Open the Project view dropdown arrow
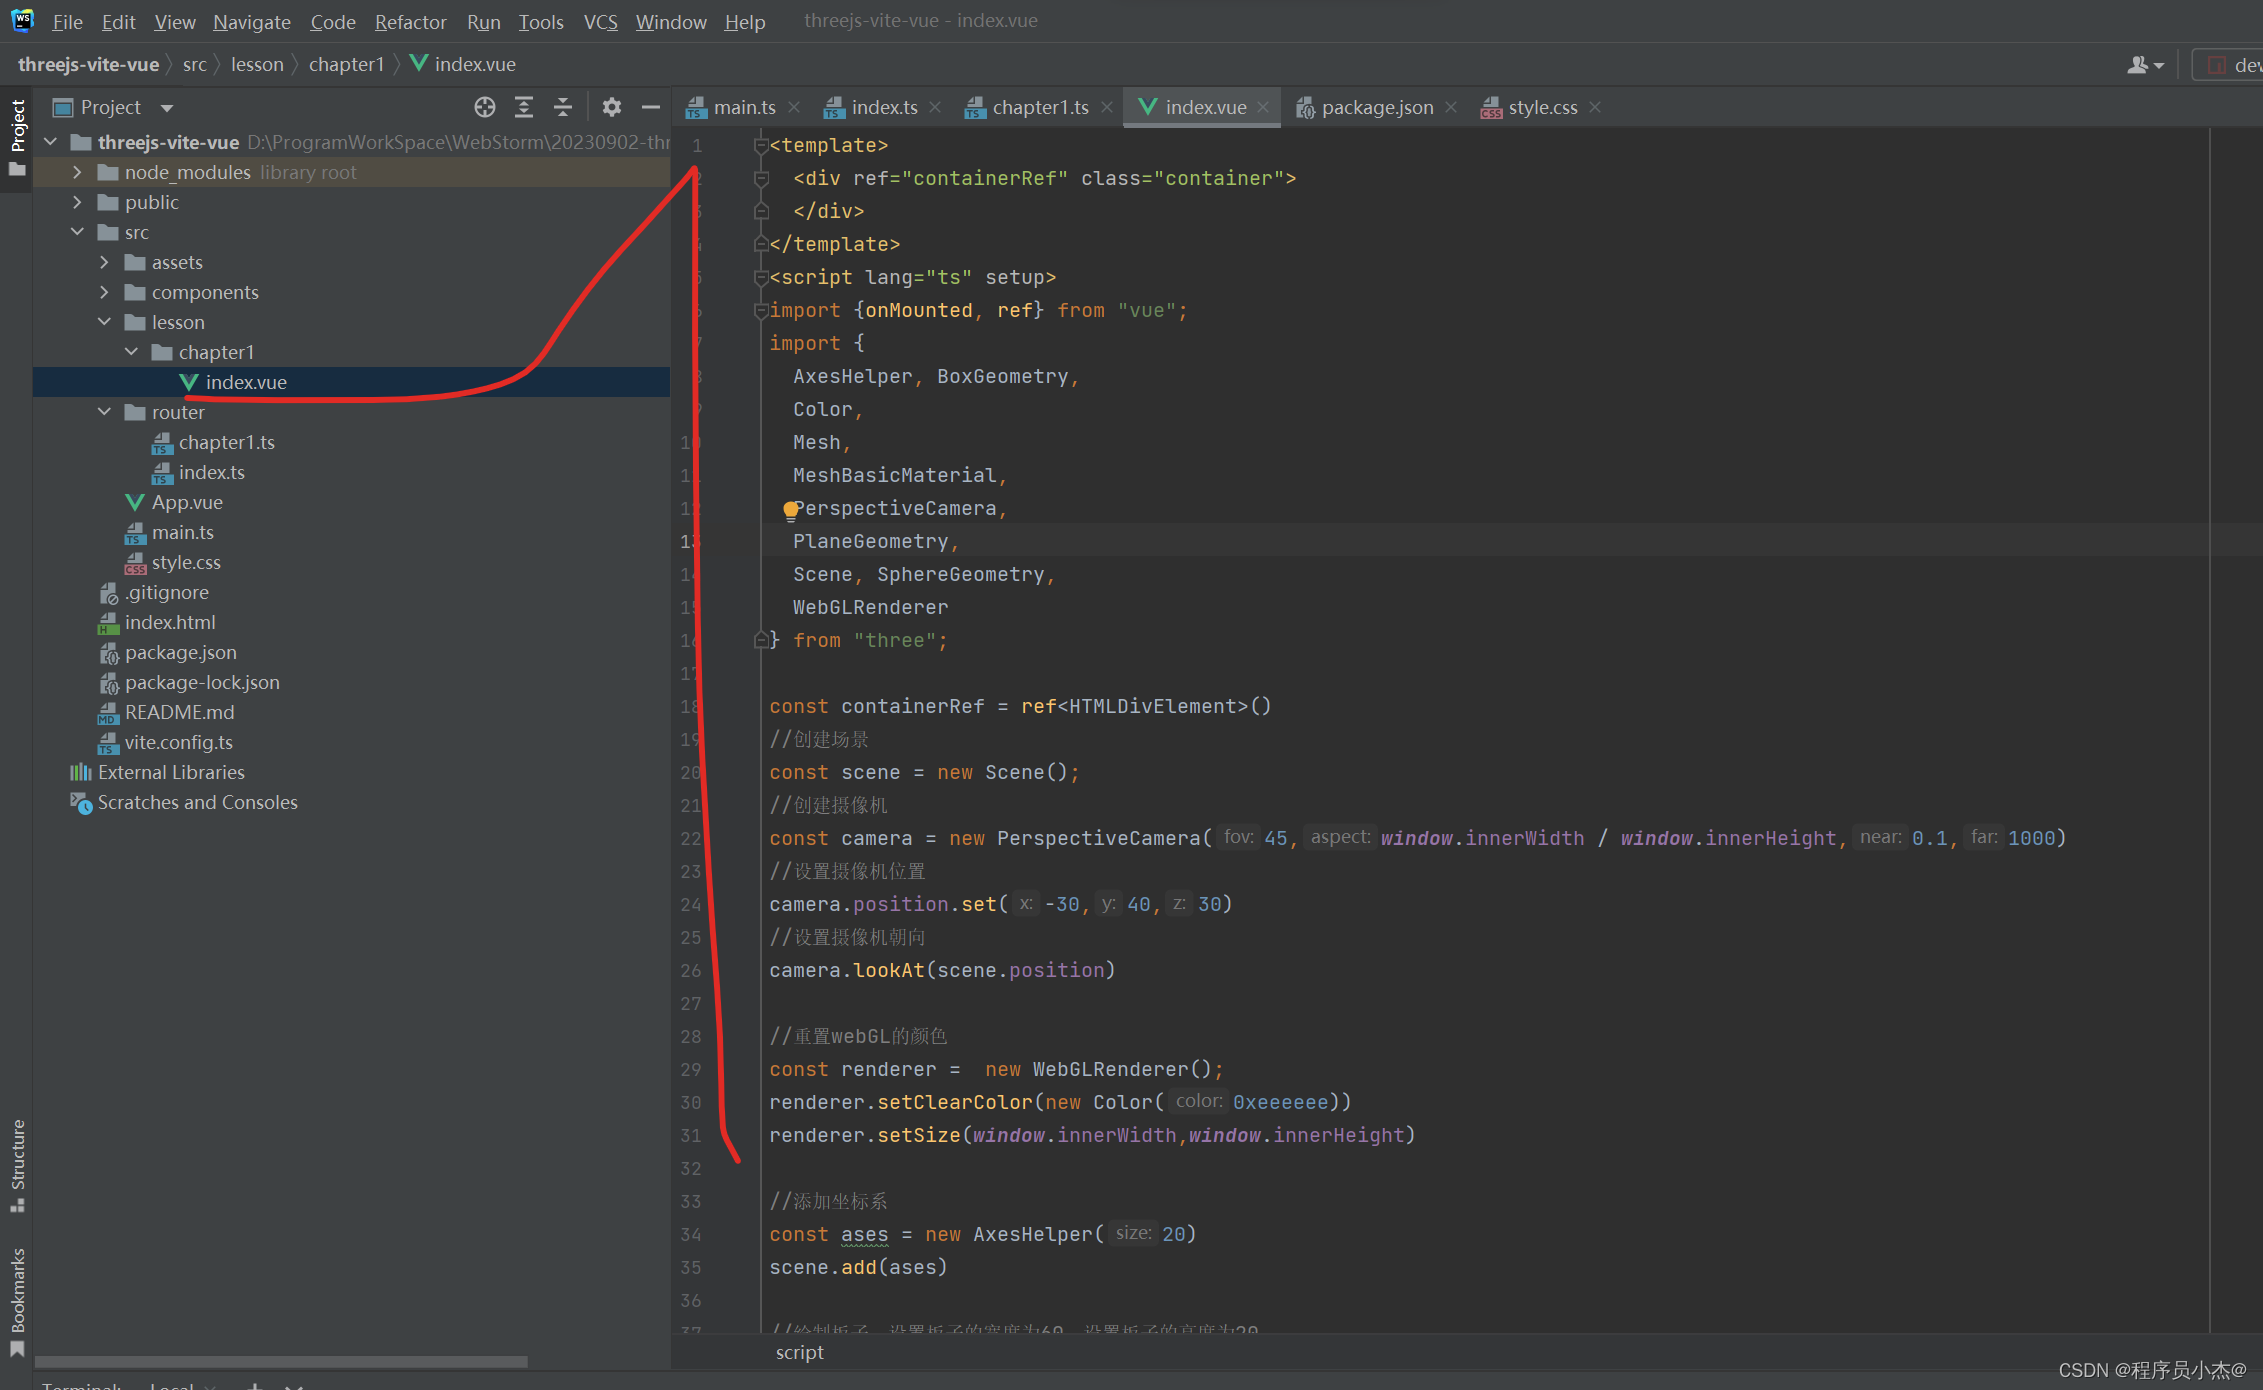Image resolution: width=2263 pixels, height=1390 pixels. pos(167,108)
